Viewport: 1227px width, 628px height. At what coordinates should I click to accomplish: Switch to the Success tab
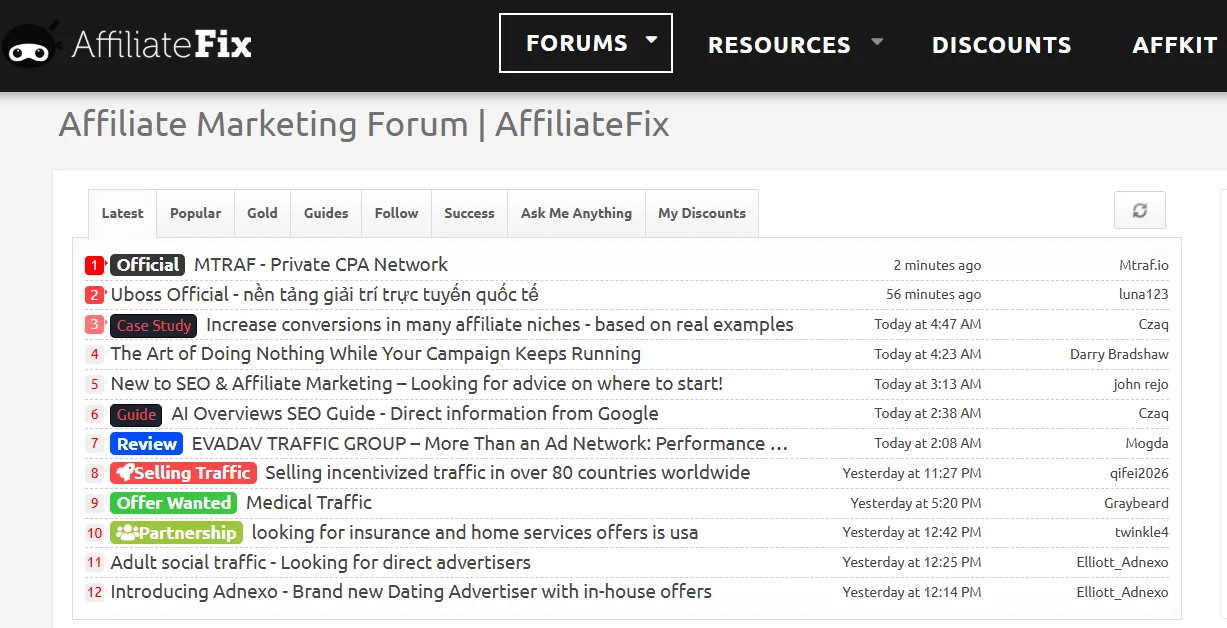coord(469,213)
